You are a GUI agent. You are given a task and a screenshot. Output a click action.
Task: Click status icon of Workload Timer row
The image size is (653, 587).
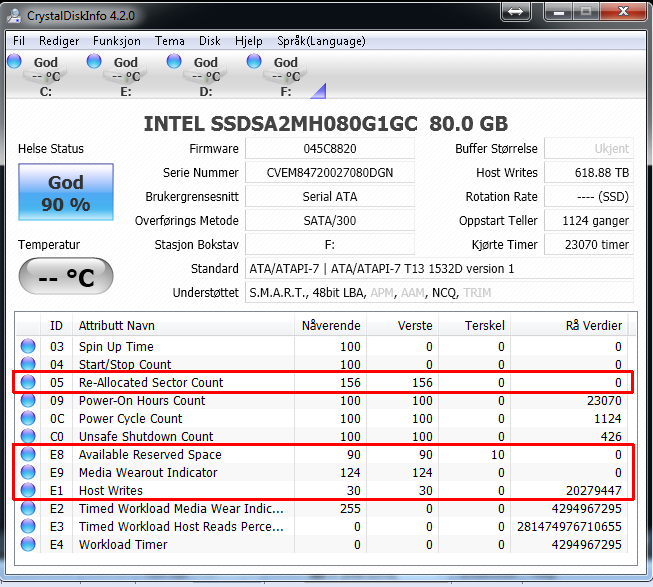tap(28, 544)
